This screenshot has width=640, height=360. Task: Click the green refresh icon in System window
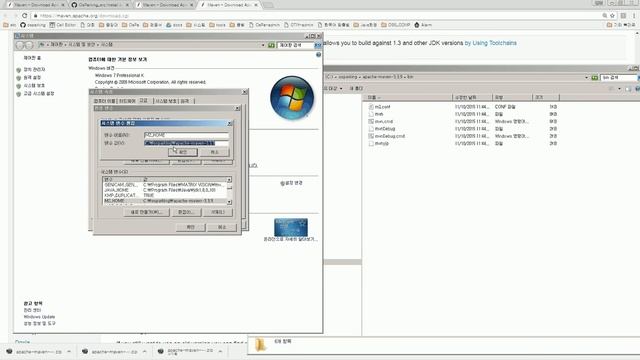(271, 45)
